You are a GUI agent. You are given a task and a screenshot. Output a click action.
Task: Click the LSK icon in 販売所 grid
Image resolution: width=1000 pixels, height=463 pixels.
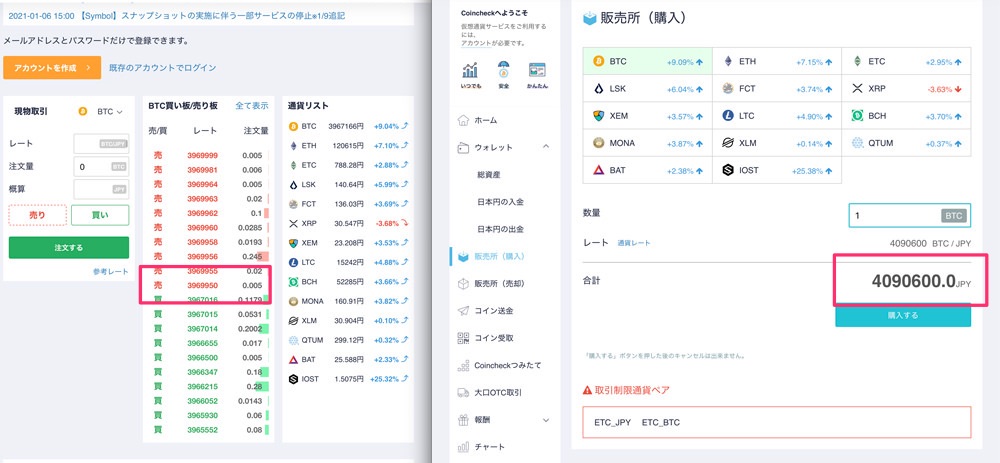pos(598,89)
